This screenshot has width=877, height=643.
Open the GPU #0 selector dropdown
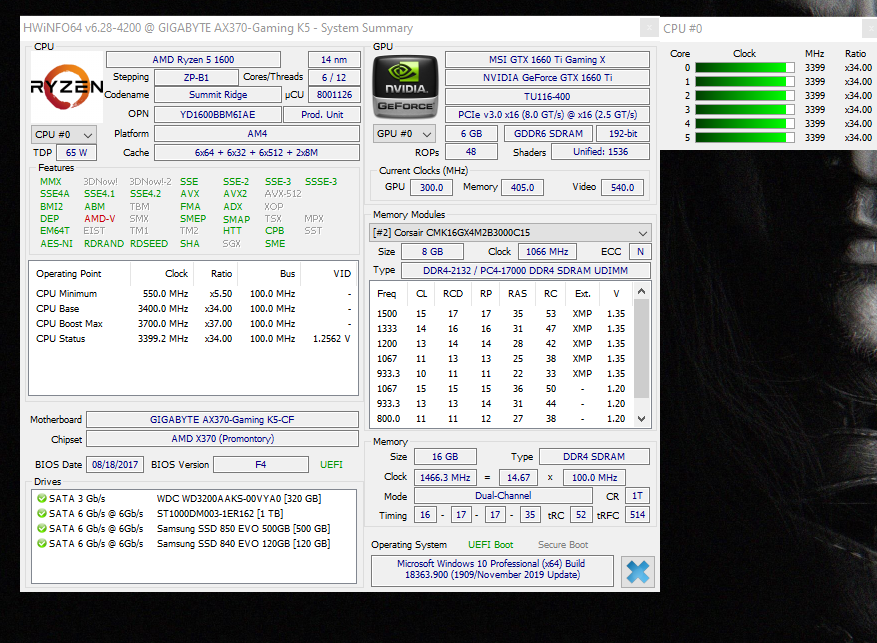click(x=405, y=134)
